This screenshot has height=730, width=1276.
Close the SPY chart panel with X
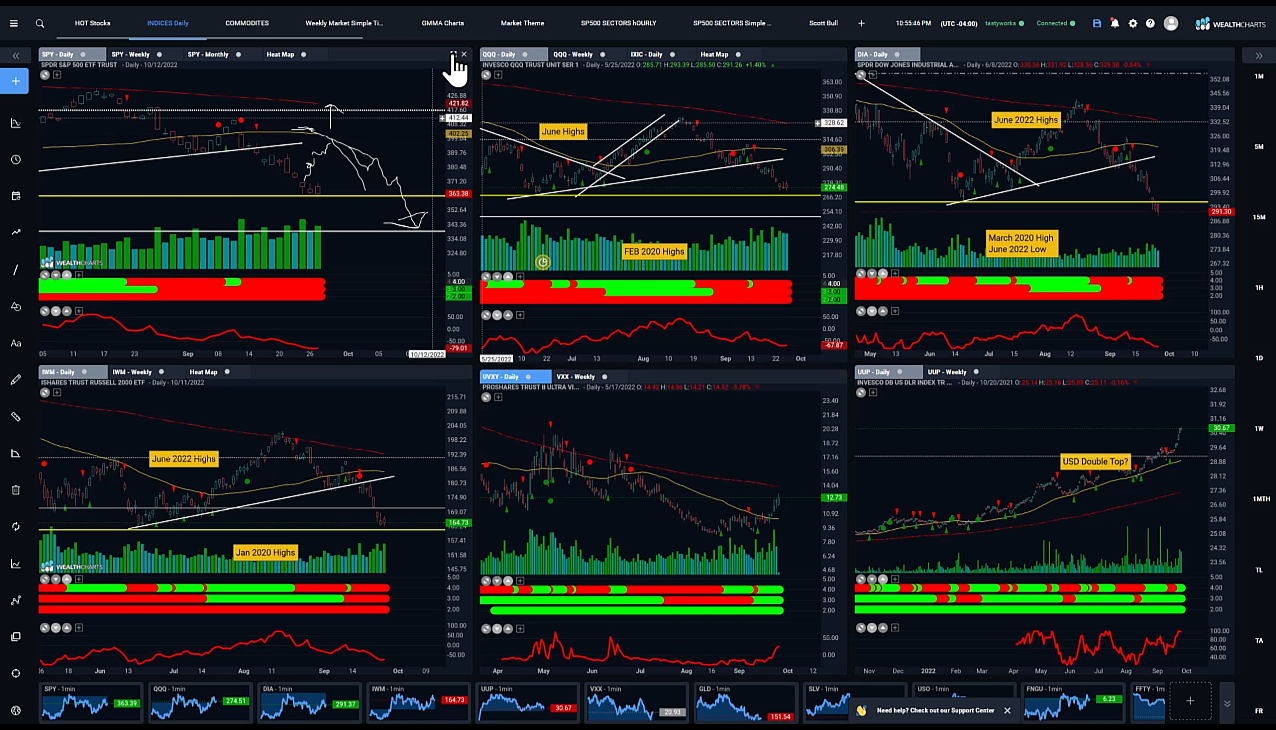(x=464, y=54)
